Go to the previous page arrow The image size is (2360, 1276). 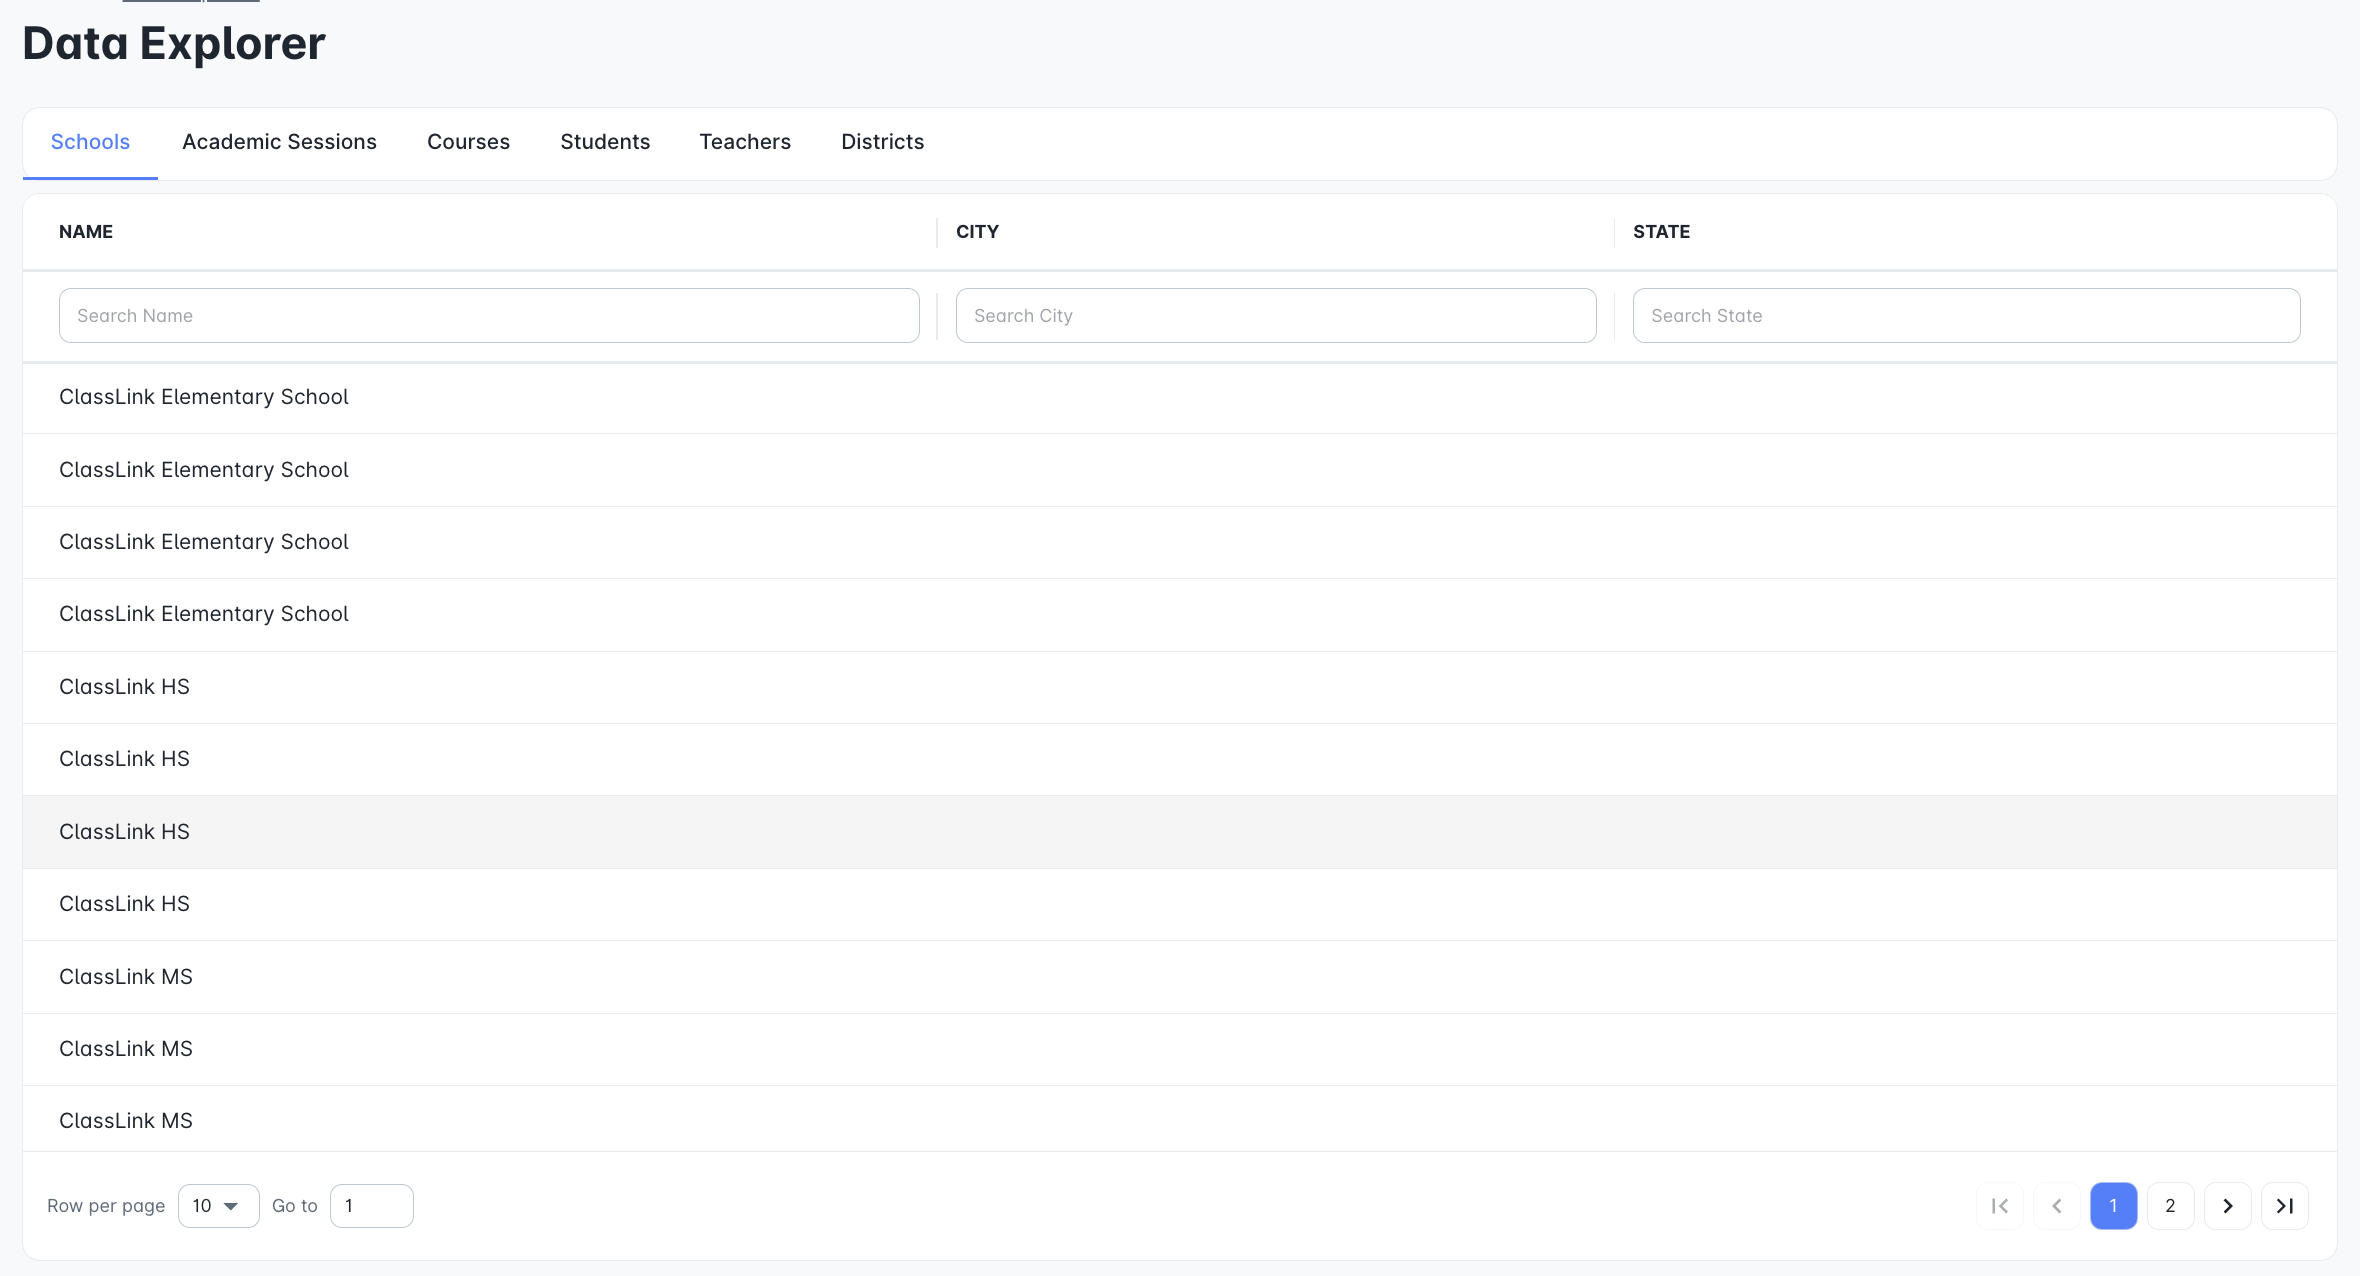[x=2057, y=1206]
